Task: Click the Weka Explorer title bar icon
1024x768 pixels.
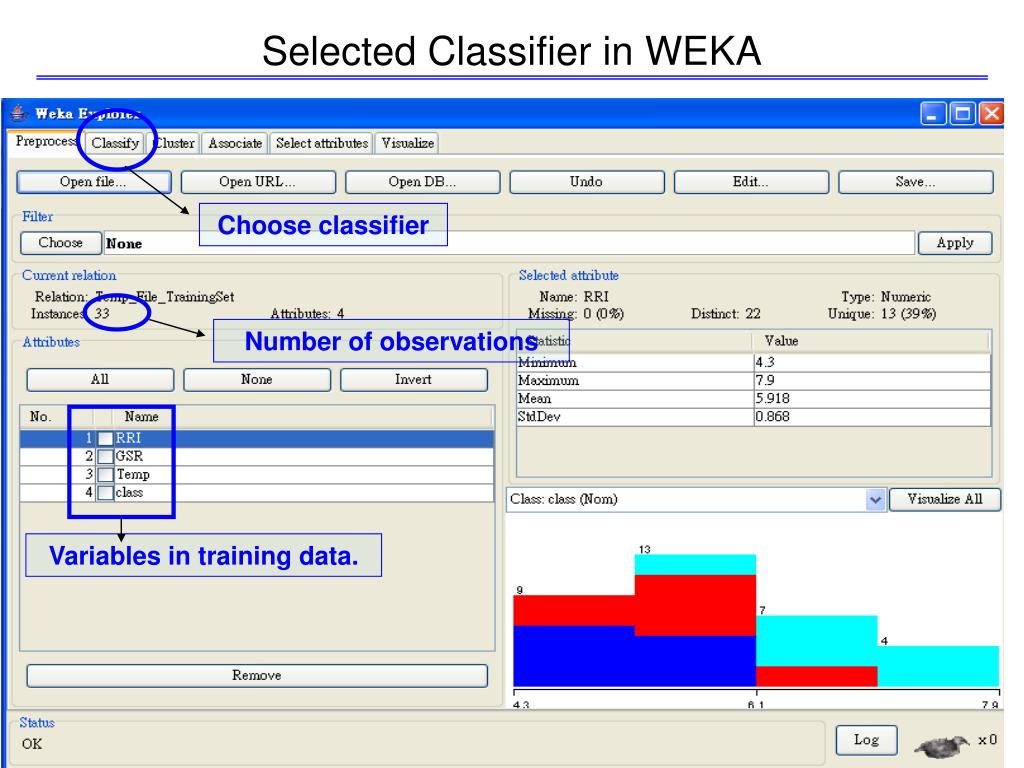Action: coord(19,112)
